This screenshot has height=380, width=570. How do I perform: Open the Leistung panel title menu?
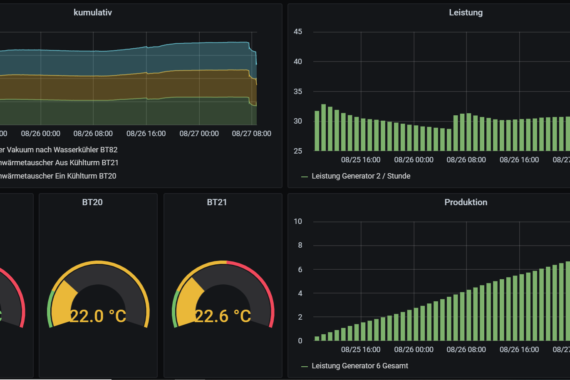pyautogui.click(x=466, y=12)
